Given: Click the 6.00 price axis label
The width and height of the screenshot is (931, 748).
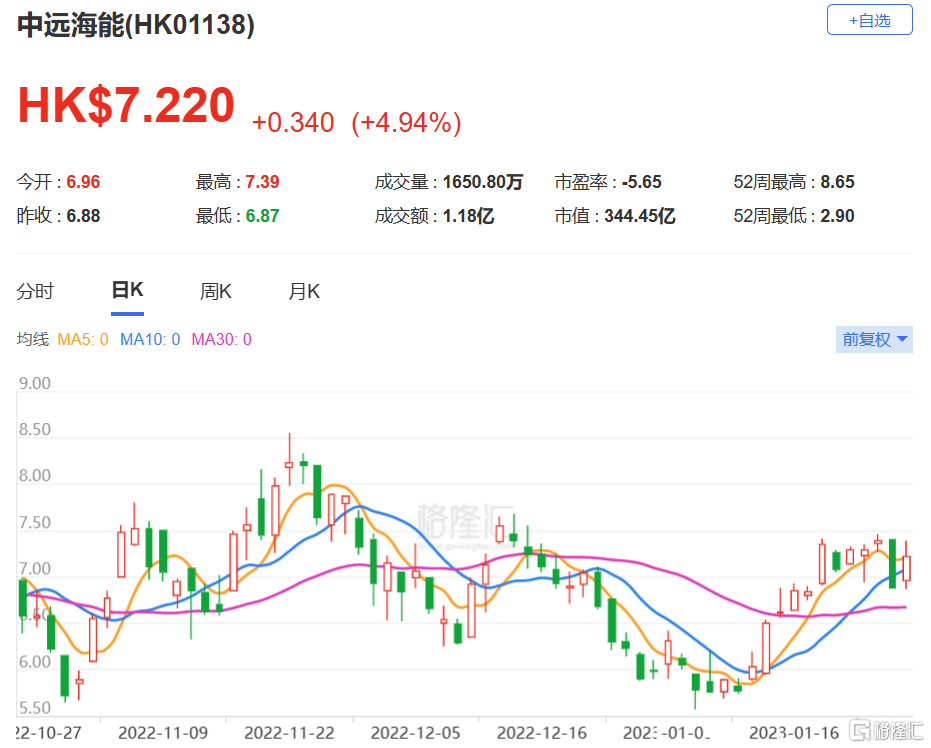Looking at the screenshot, I should click(x=35, y=662).
